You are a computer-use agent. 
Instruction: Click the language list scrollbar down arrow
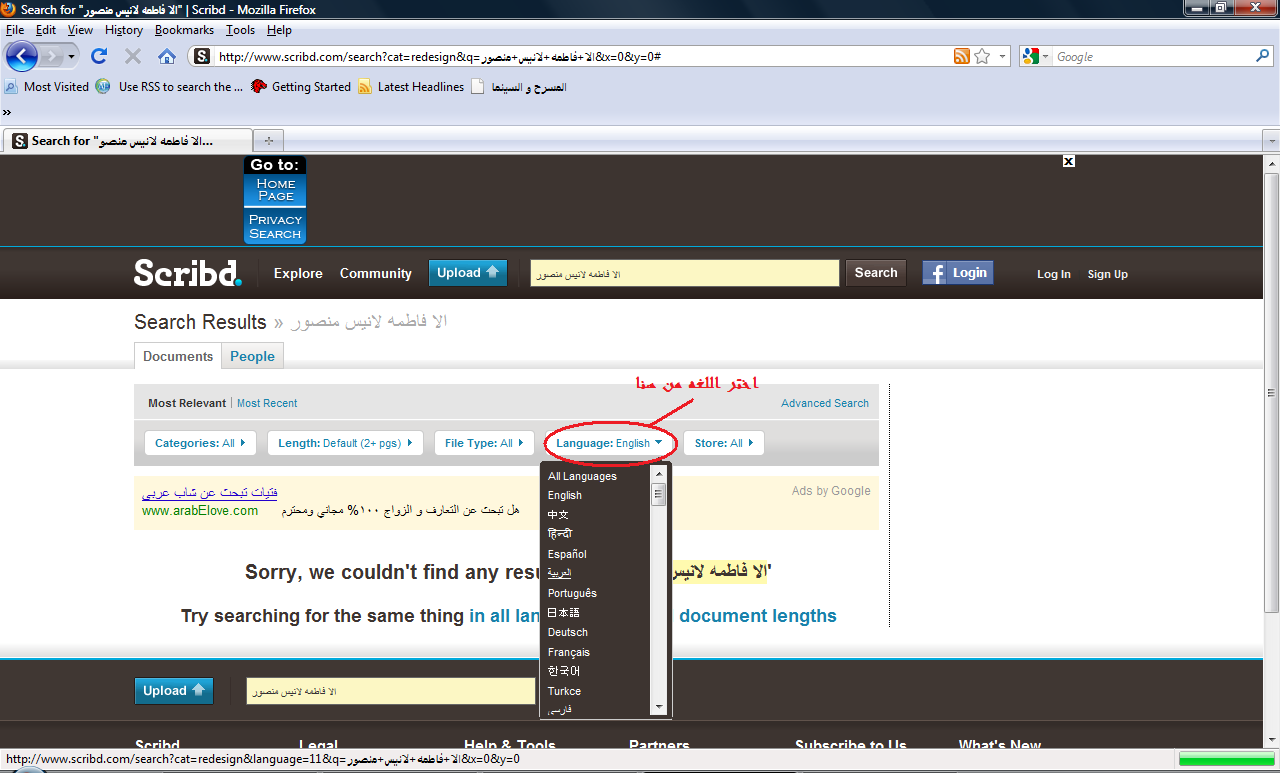(658, 707)
